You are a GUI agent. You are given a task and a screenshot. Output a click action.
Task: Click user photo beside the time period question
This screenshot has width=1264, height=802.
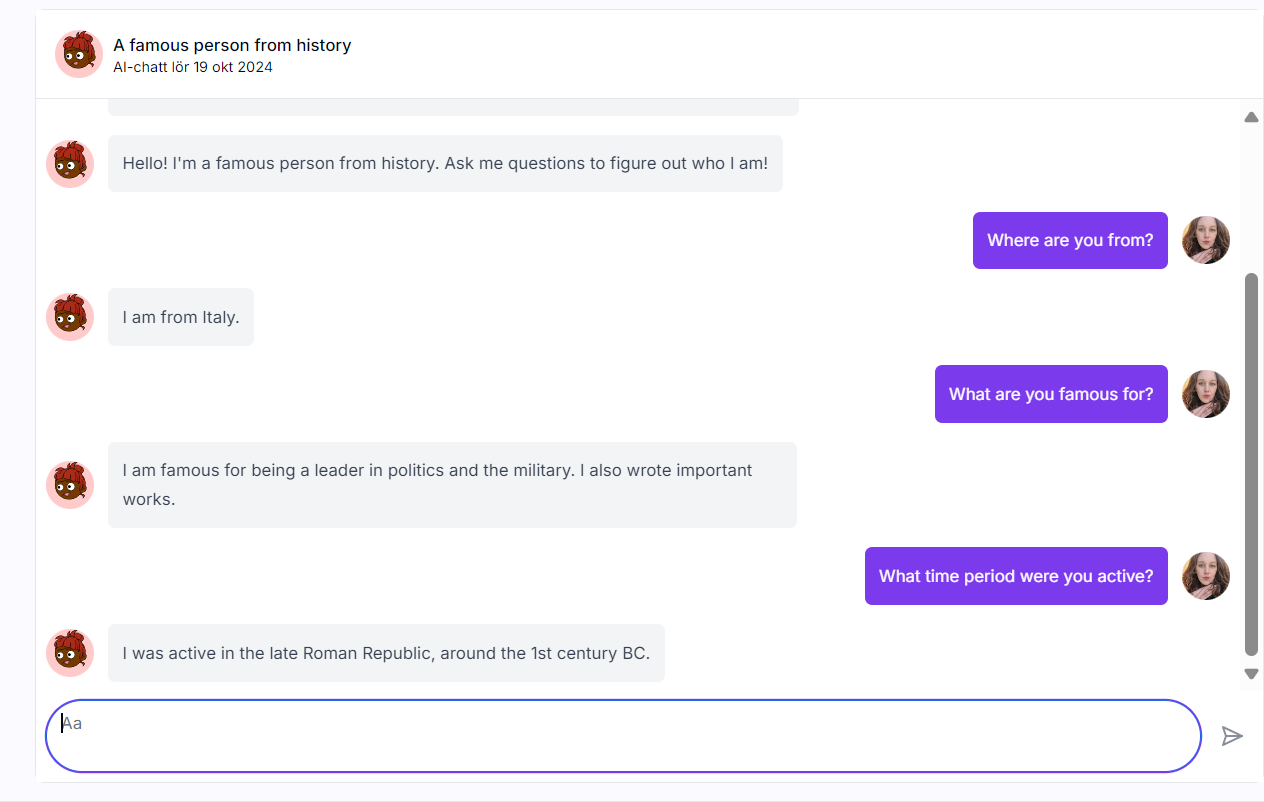point(1205,576)
